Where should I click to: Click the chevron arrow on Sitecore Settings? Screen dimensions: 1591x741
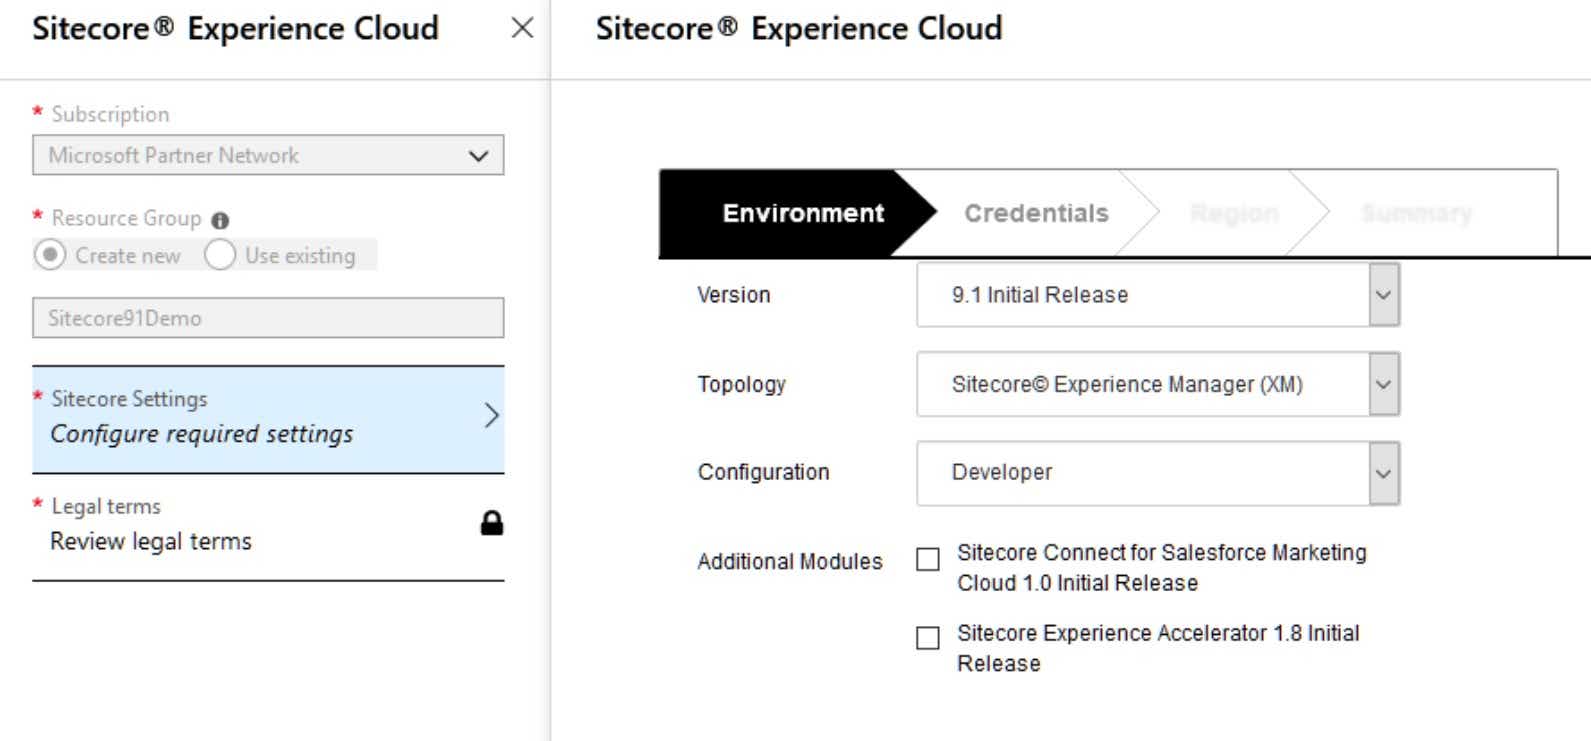click(x=490, y=416)
